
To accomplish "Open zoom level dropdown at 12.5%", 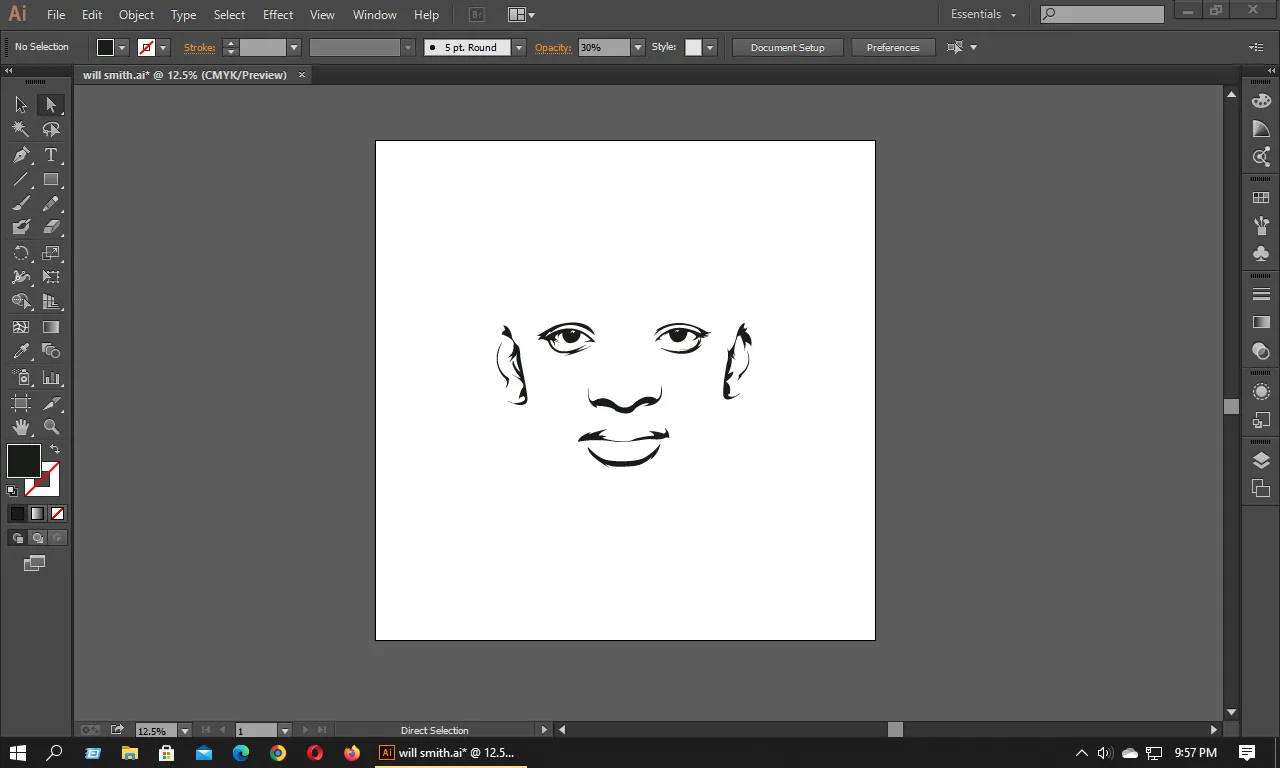I will [184, 731].
